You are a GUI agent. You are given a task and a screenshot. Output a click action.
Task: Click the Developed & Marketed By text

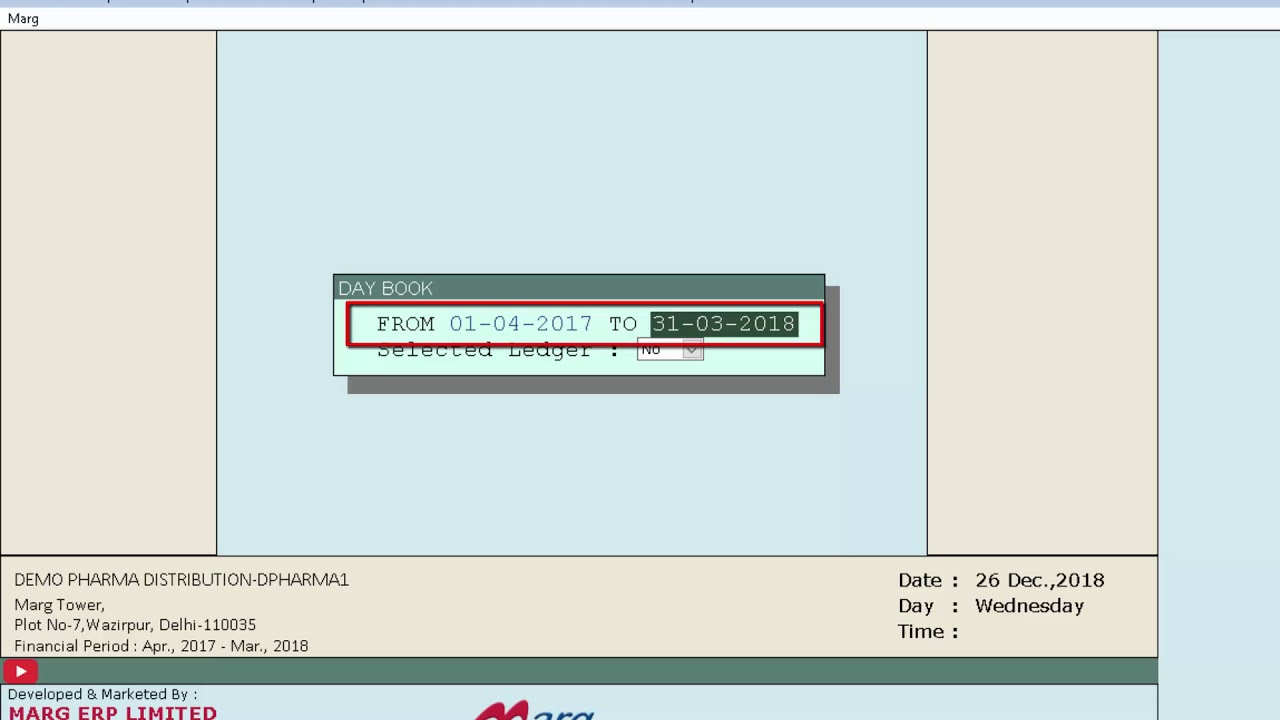pyautogui.click(x=102, y=694)
